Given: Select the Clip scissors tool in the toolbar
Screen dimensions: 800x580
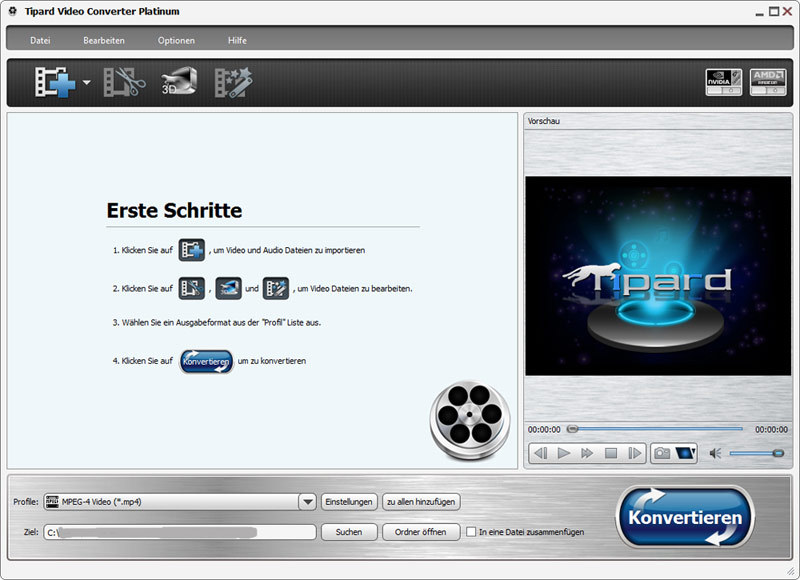Looking at the screenshot, I should point(124,82).
